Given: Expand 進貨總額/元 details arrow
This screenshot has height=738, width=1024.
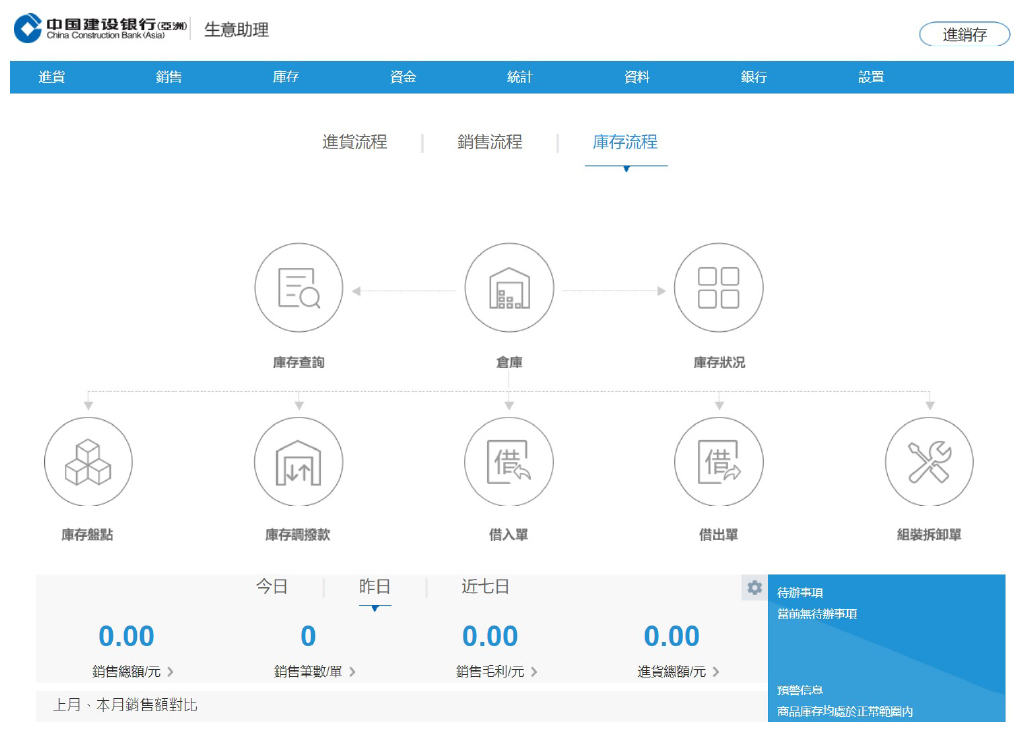Looking at the screenshot, I should pos(716,671).
